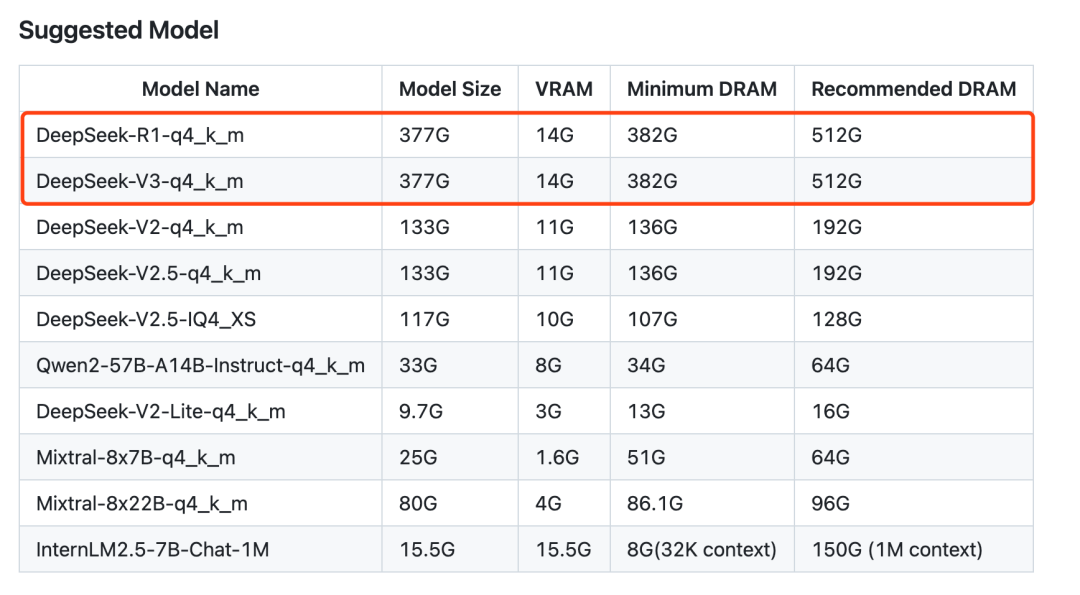This screenshot has height=595, width=1080.
Task: Click the 86.1G Minimum DRAM cell
Action: click(x=654, y=503)
